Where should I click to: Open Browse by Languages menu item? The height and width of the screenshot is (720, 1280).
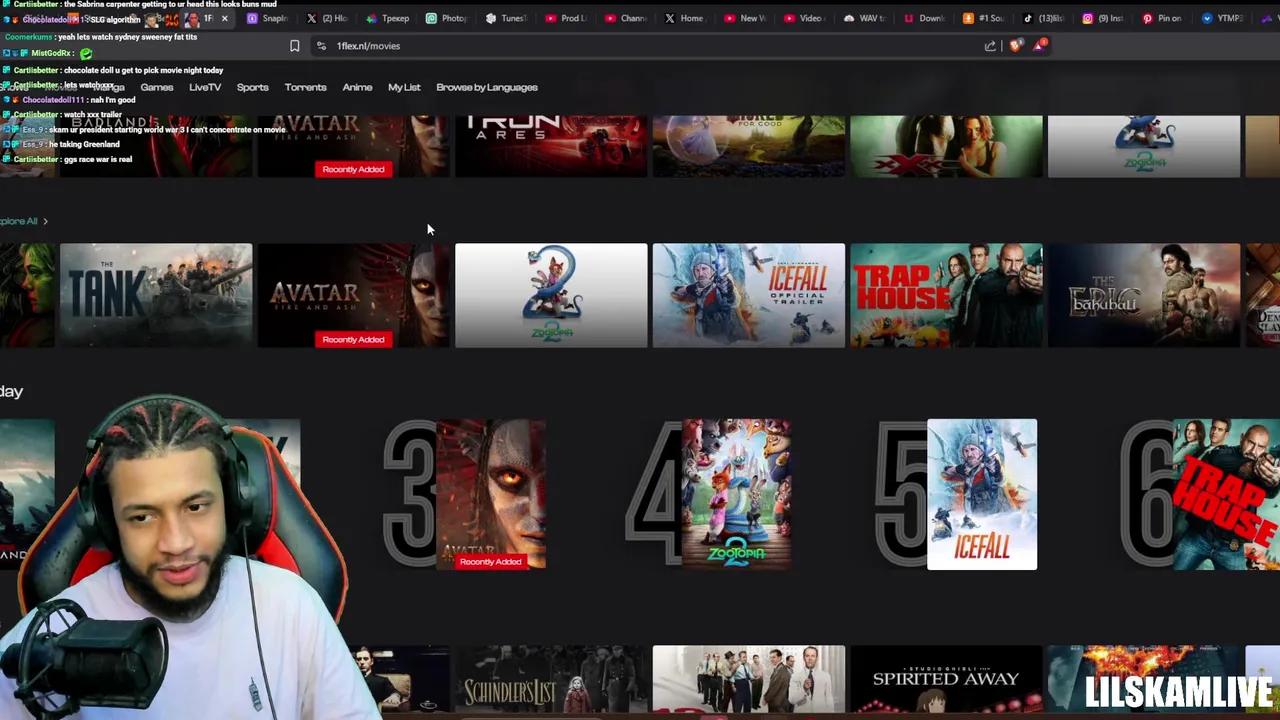(x=487, y=87)
